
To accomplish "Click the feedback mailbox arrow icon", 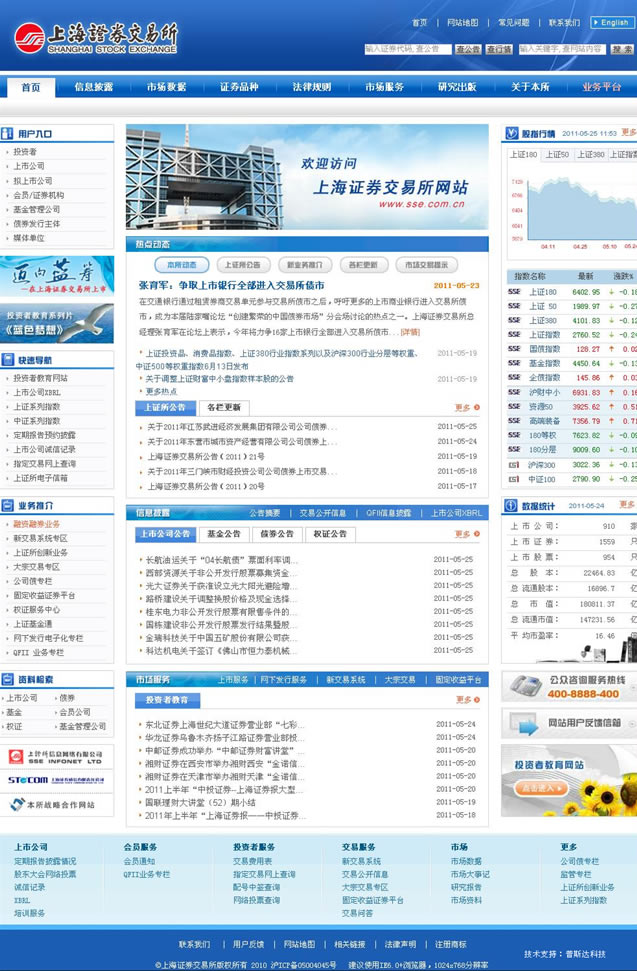I will point(524,723).
